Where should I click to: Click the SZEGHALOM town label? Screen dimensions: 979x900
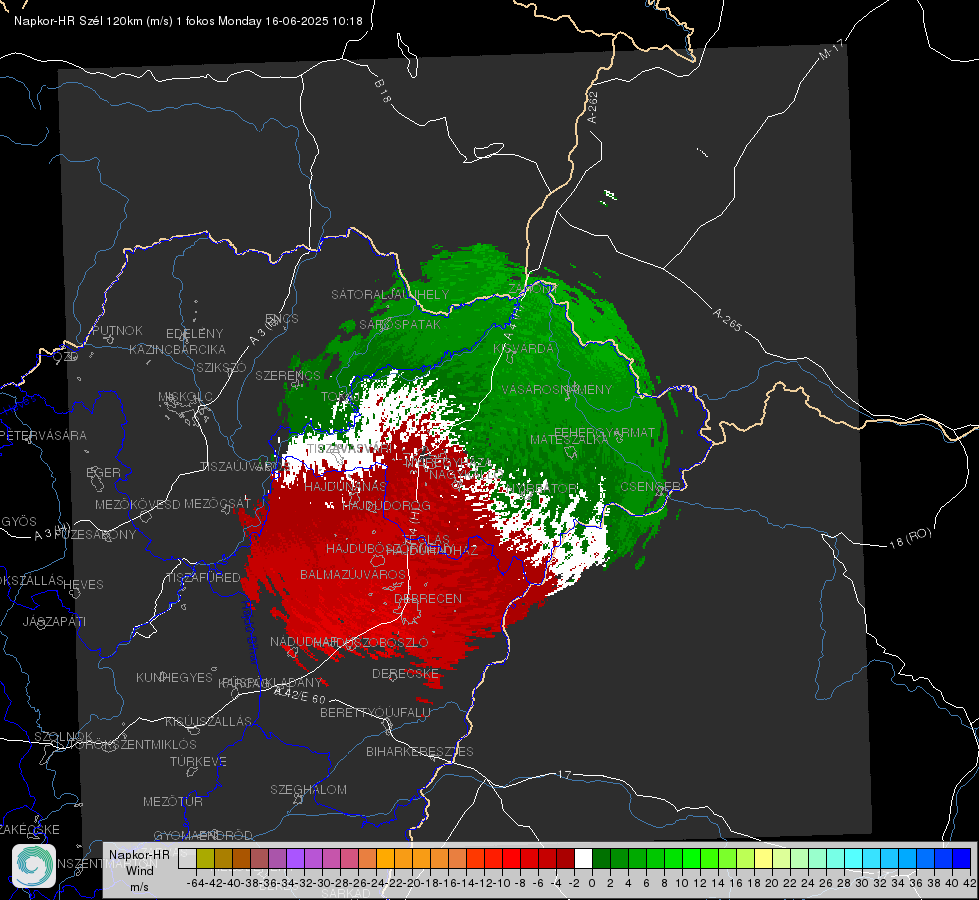tap(308, 789)
